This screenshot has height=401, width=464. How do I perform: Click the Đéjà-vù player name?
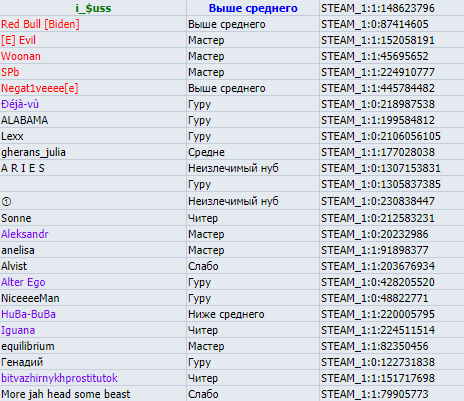pyautogui.click(x=20, y=104)
